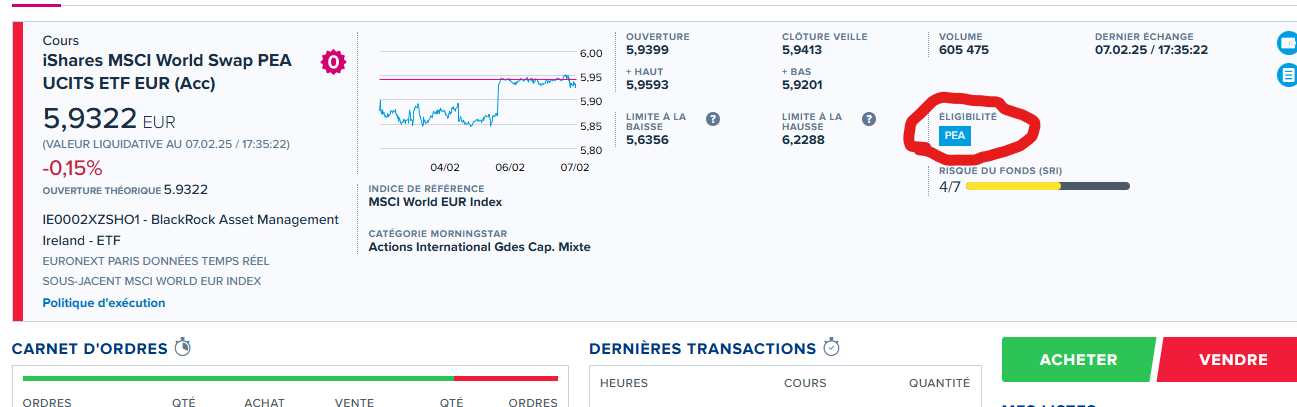This screenshot has width=1297, height=407.
Task: Click the HEURES column header
Action: coord(624,383)
